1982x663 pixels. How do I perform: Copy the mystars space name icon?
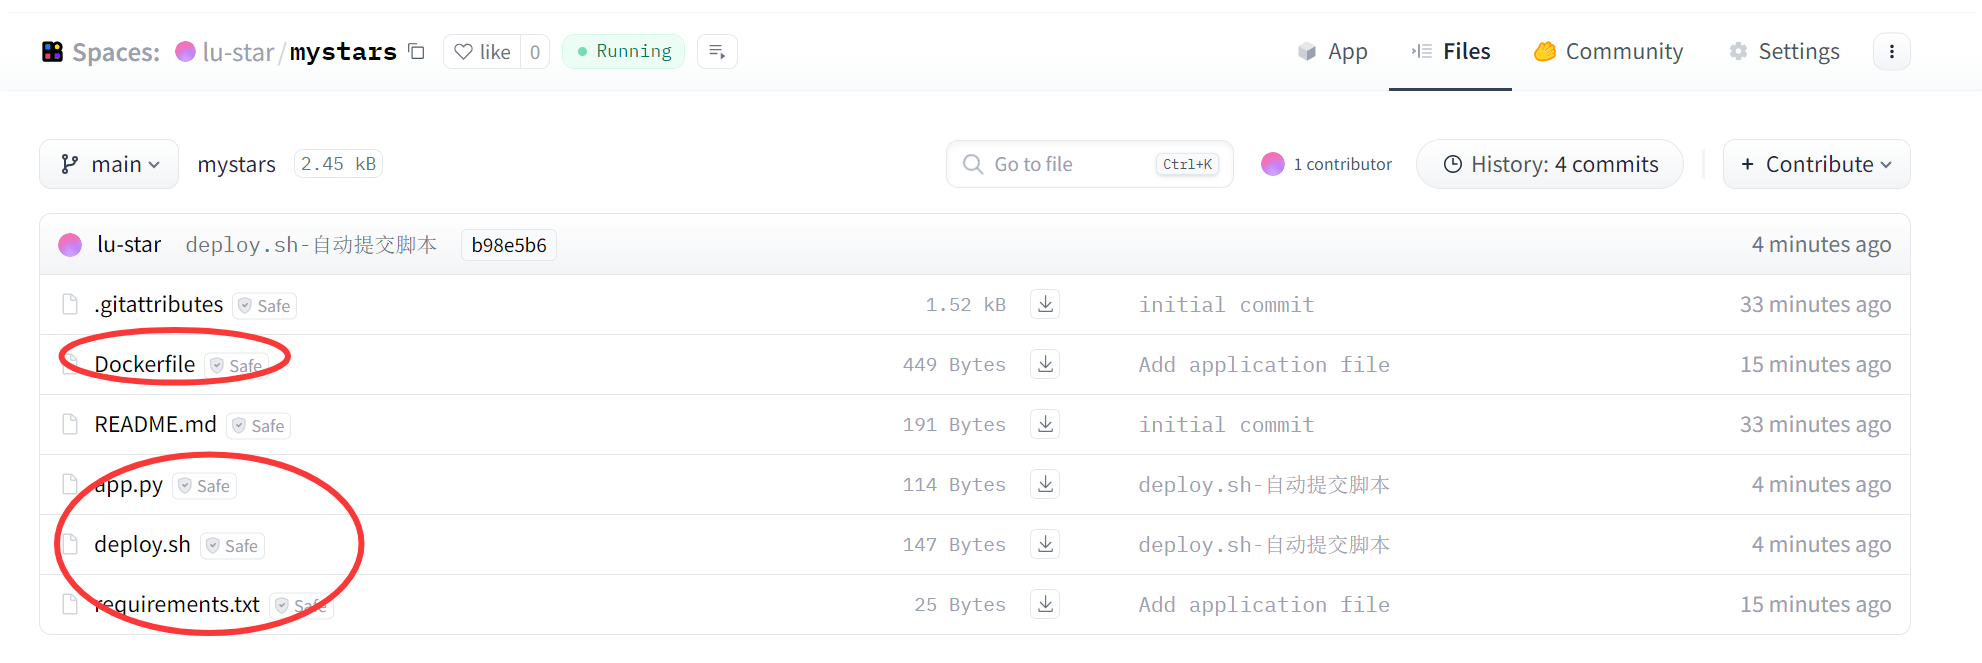click(417, 51)
